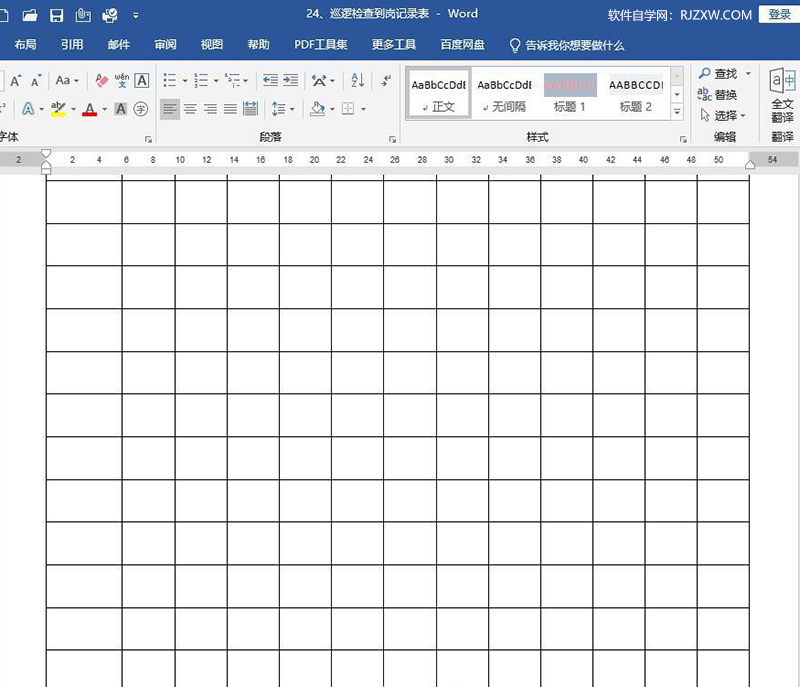Click right indent marker on ruler

pyautogui.click(x=749, y=164)
